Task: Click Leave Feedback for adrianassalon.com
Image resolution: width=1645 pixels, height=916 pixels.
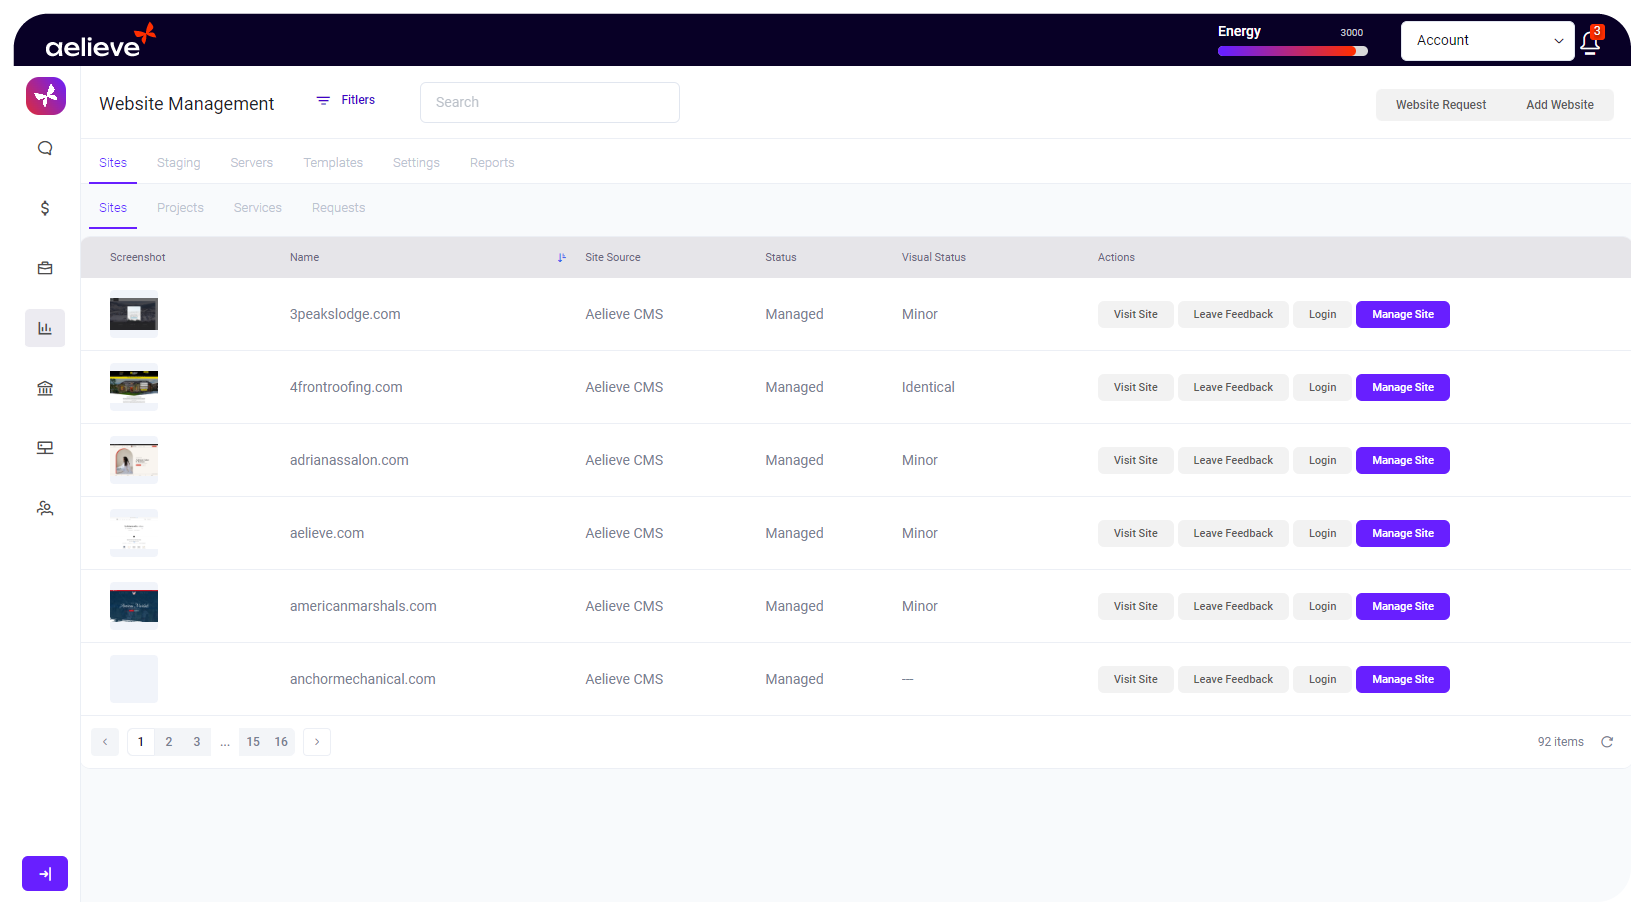Action: tap(1233, 460)
